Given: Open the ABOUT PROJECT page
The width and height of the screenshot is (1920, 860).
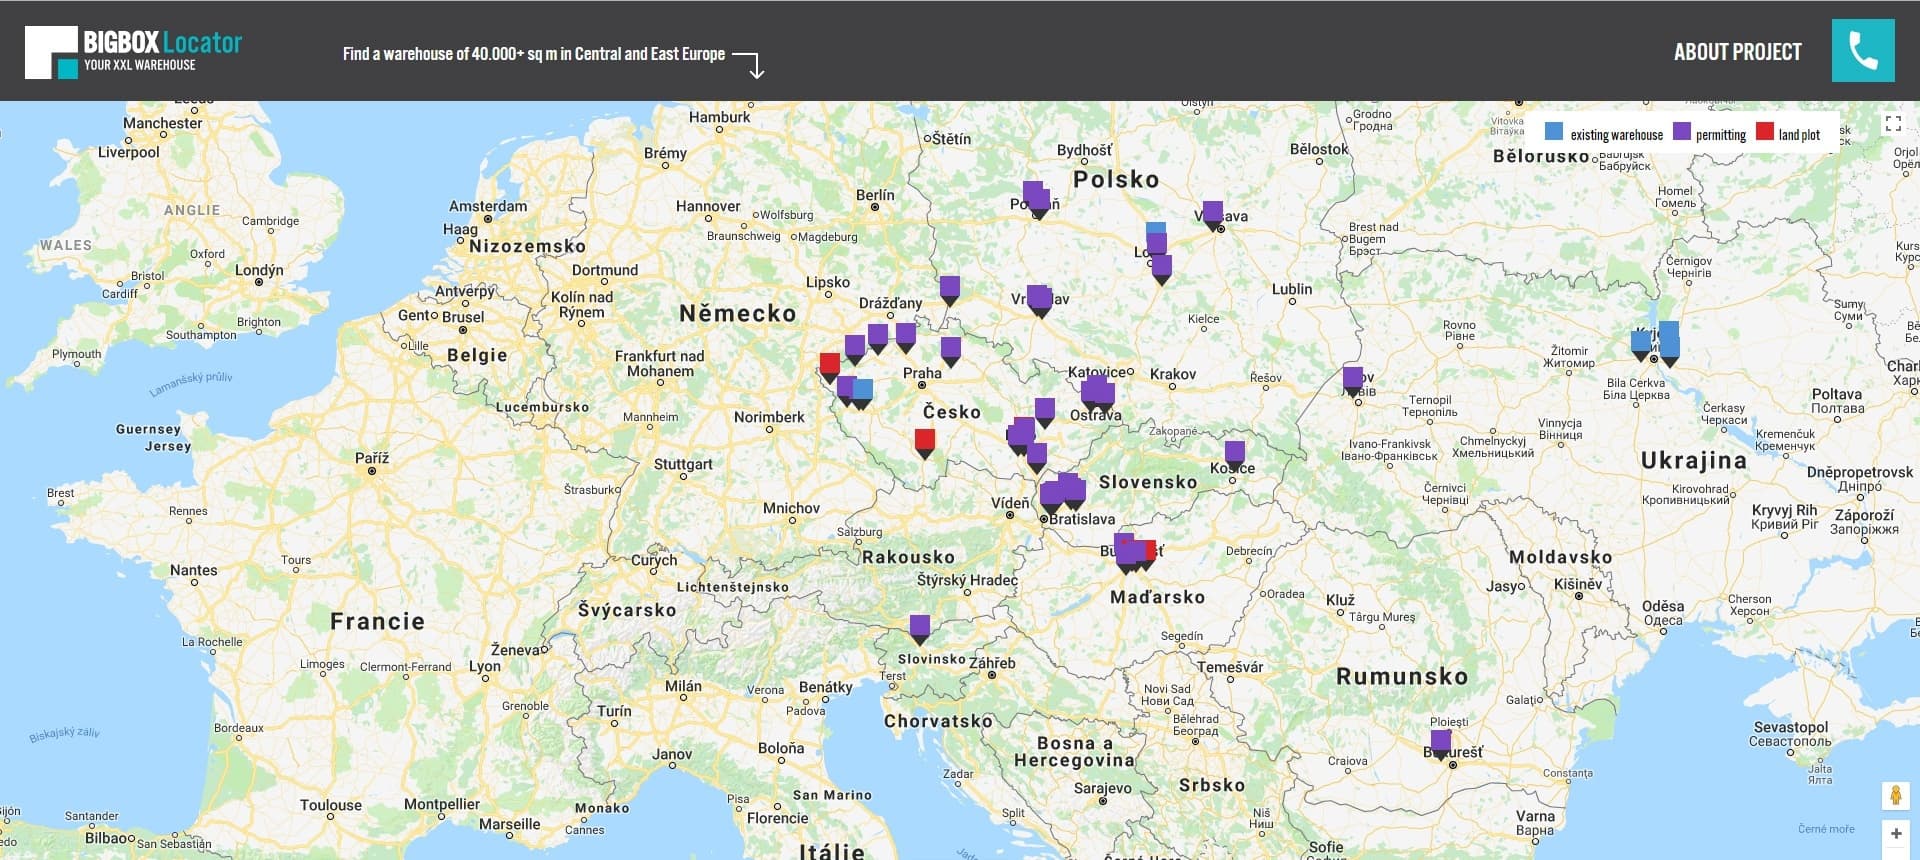Looking at the screenshot, I should pos(1737,52).
